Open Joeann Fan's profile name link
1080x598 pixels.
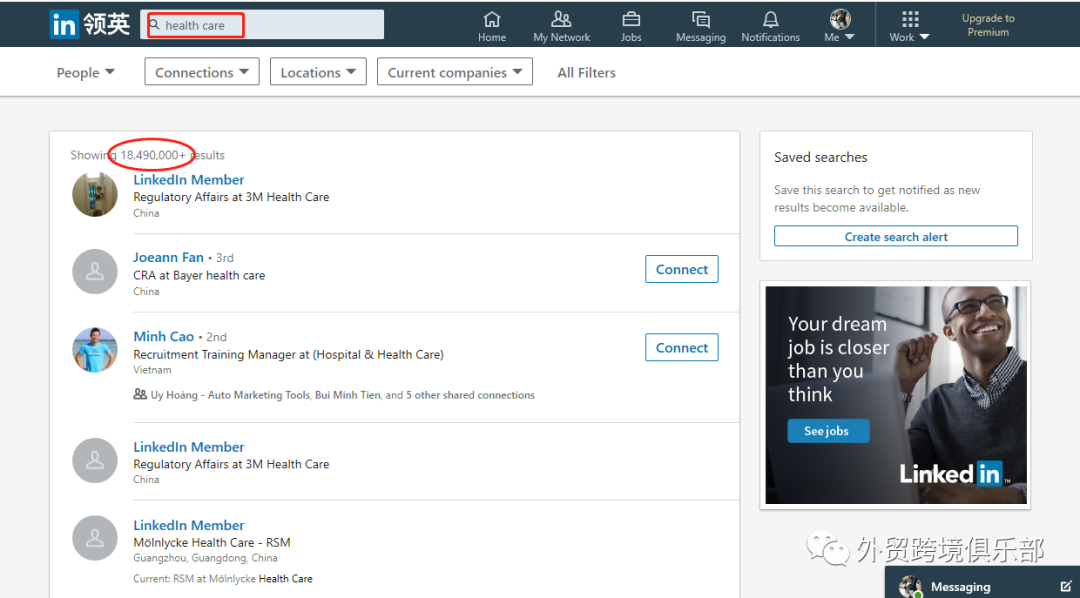tap(169, 257)
